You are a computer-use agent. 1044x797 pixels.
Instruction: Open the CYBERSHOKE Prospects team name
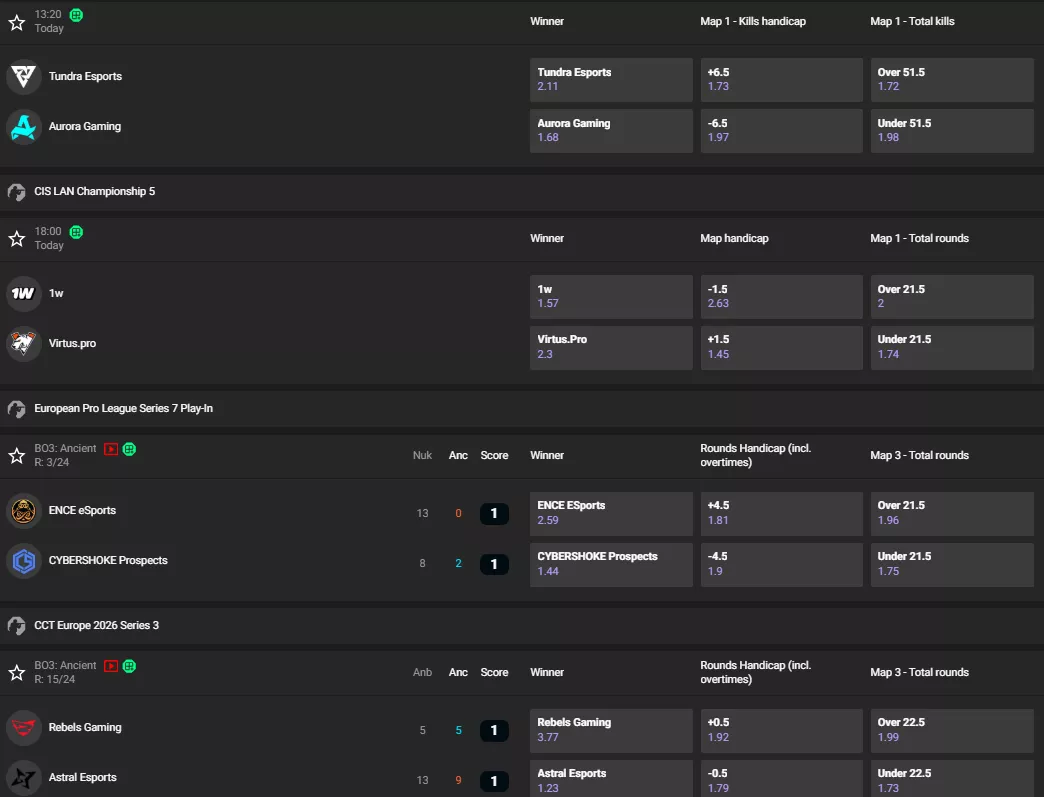(108, 561)
